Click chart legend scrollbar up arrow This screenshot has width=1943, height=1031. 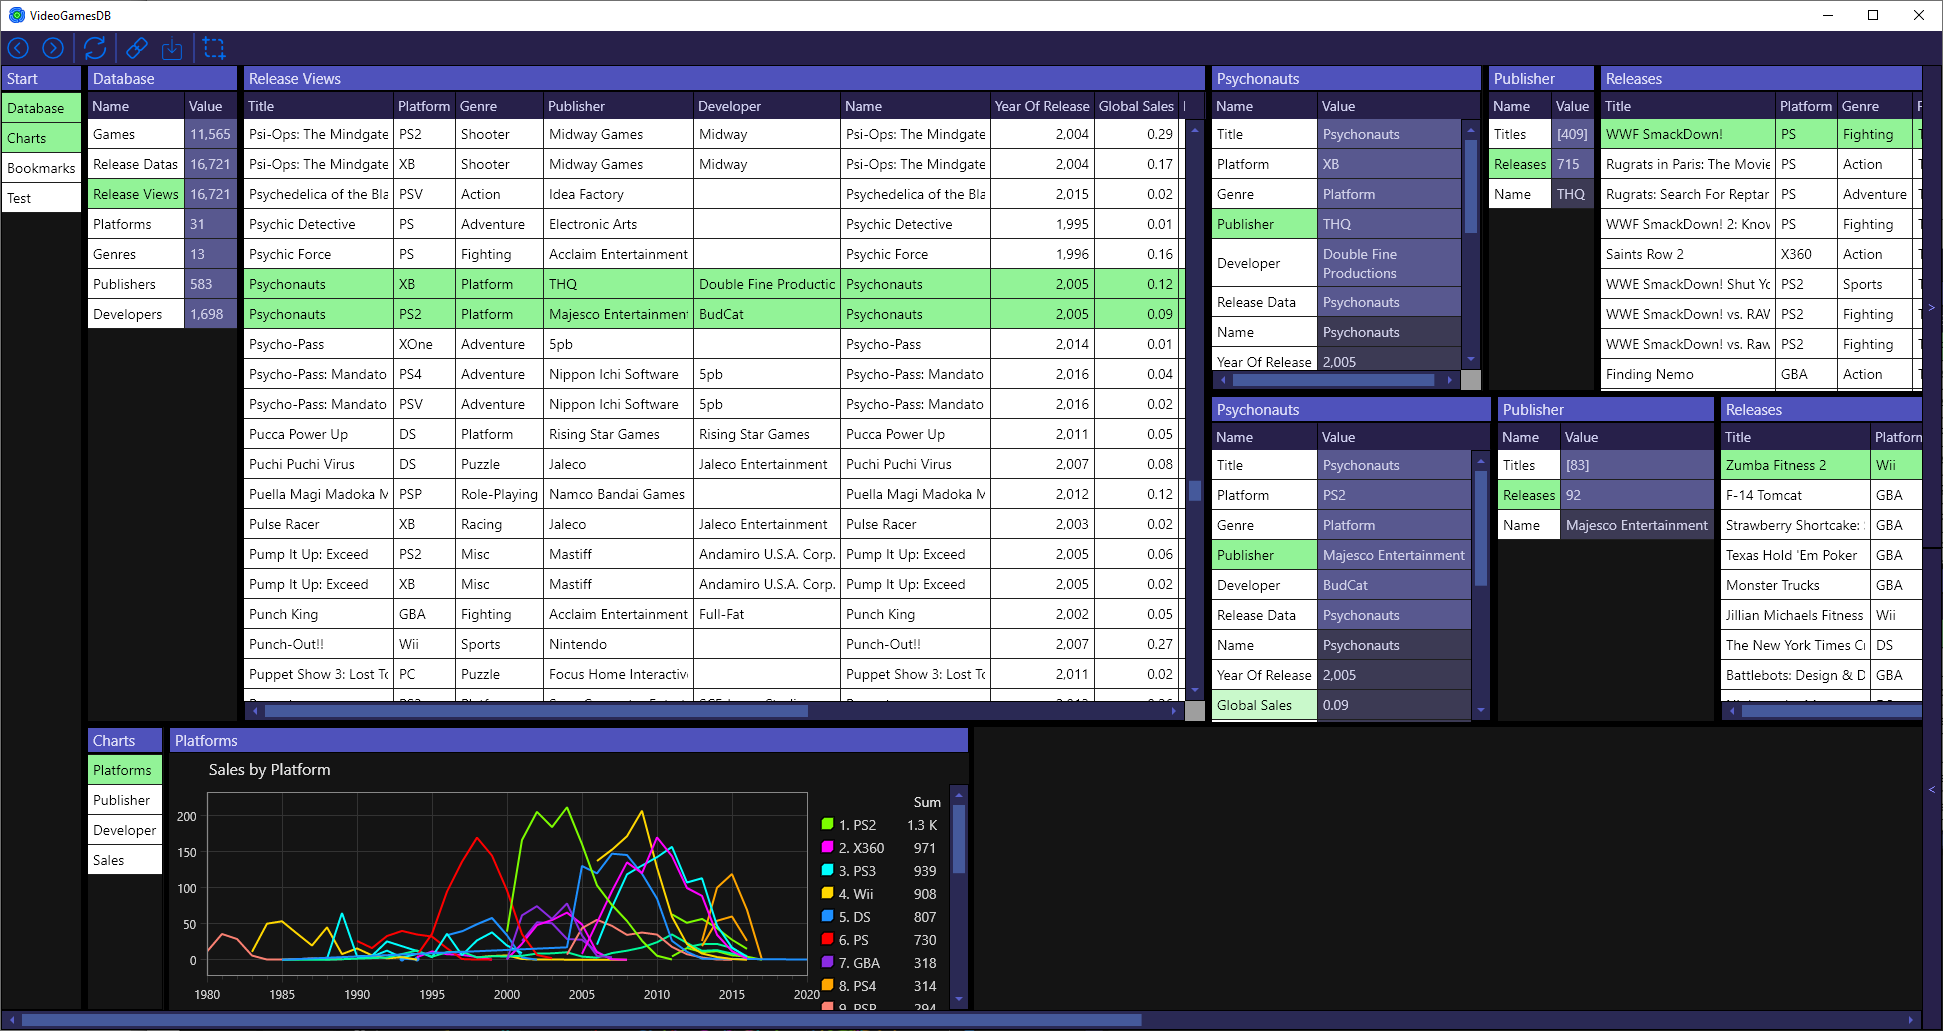click(x=959, y=796)
